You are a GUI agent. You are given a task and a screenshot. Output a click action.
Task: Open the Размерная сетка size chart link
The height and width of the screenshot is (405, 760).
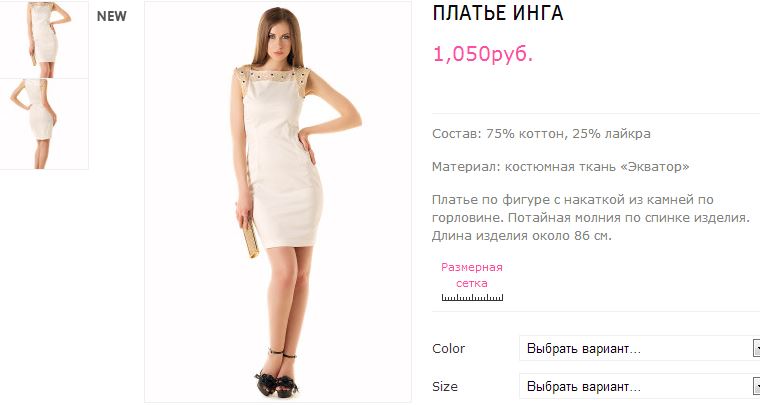[472, 275]
